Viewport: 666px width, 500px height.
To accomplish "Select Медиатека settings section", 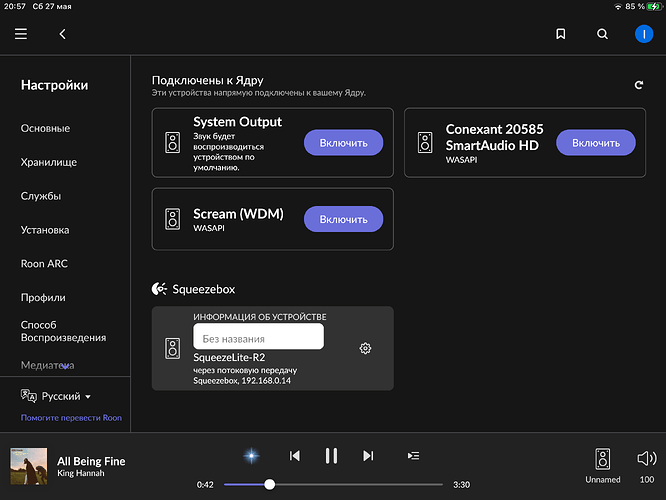I will tap(48, 365).
